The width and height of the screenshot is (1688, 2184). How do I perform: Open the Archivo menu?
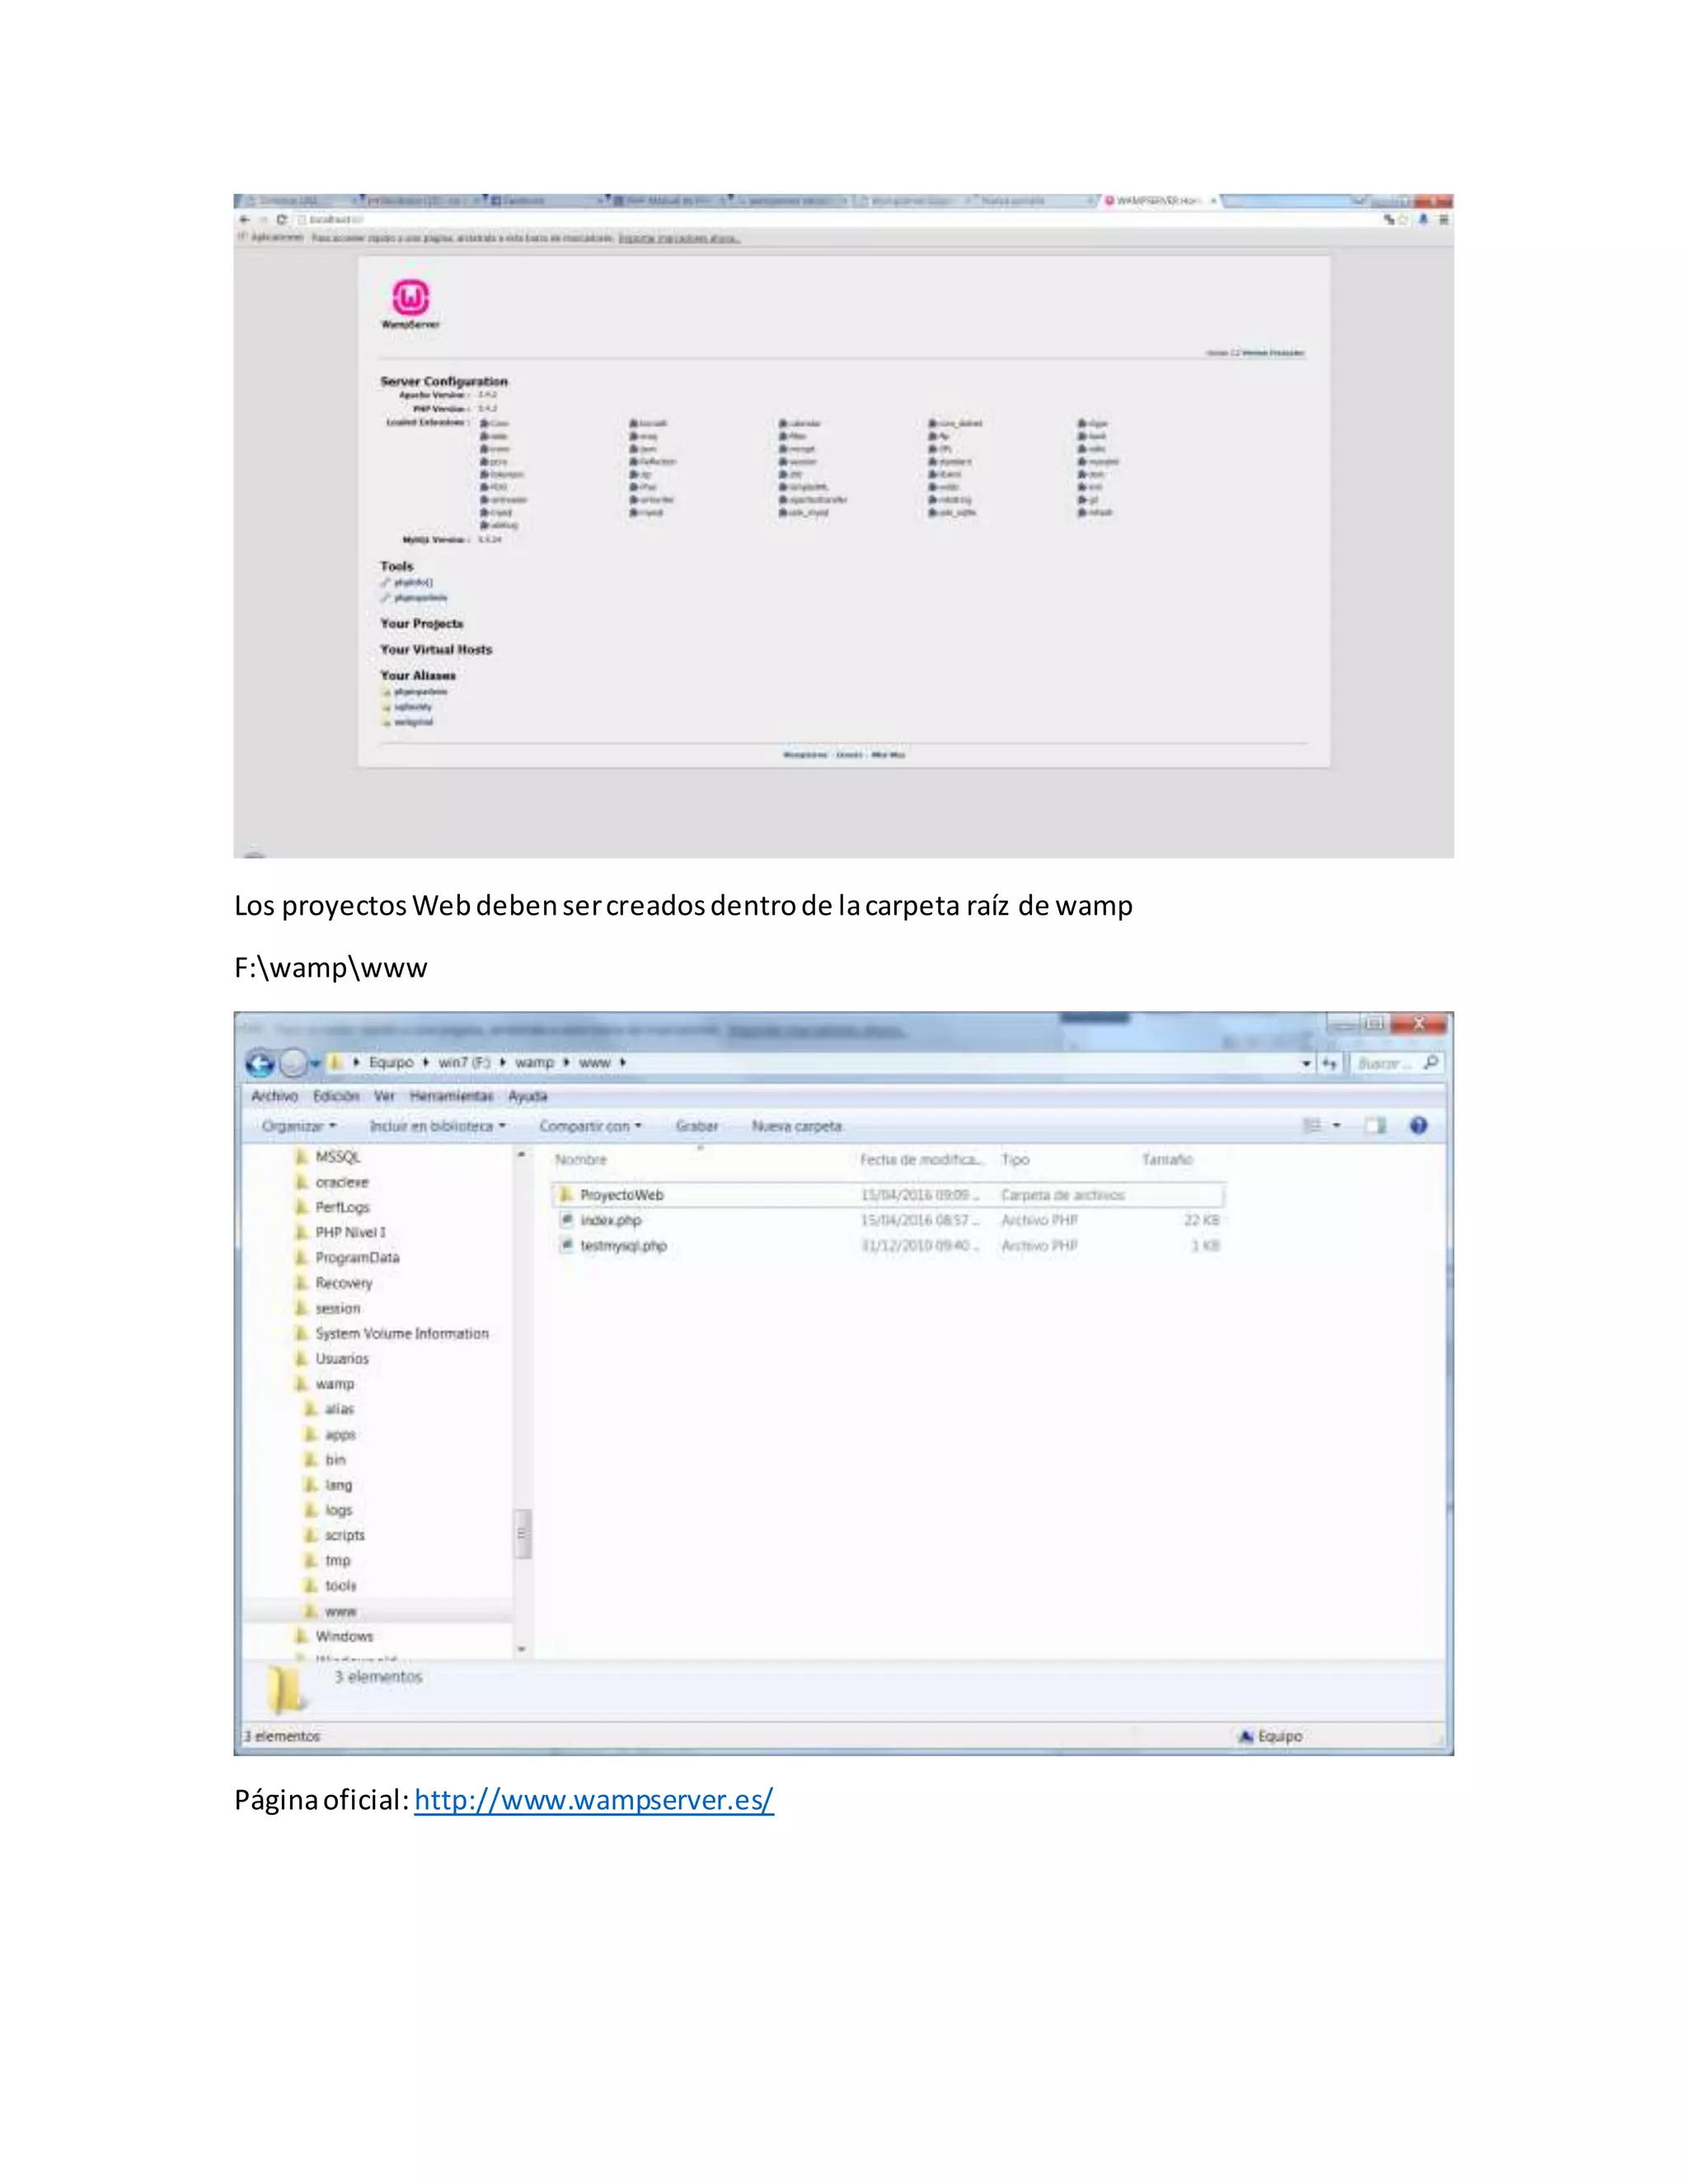click(274, 1096)
